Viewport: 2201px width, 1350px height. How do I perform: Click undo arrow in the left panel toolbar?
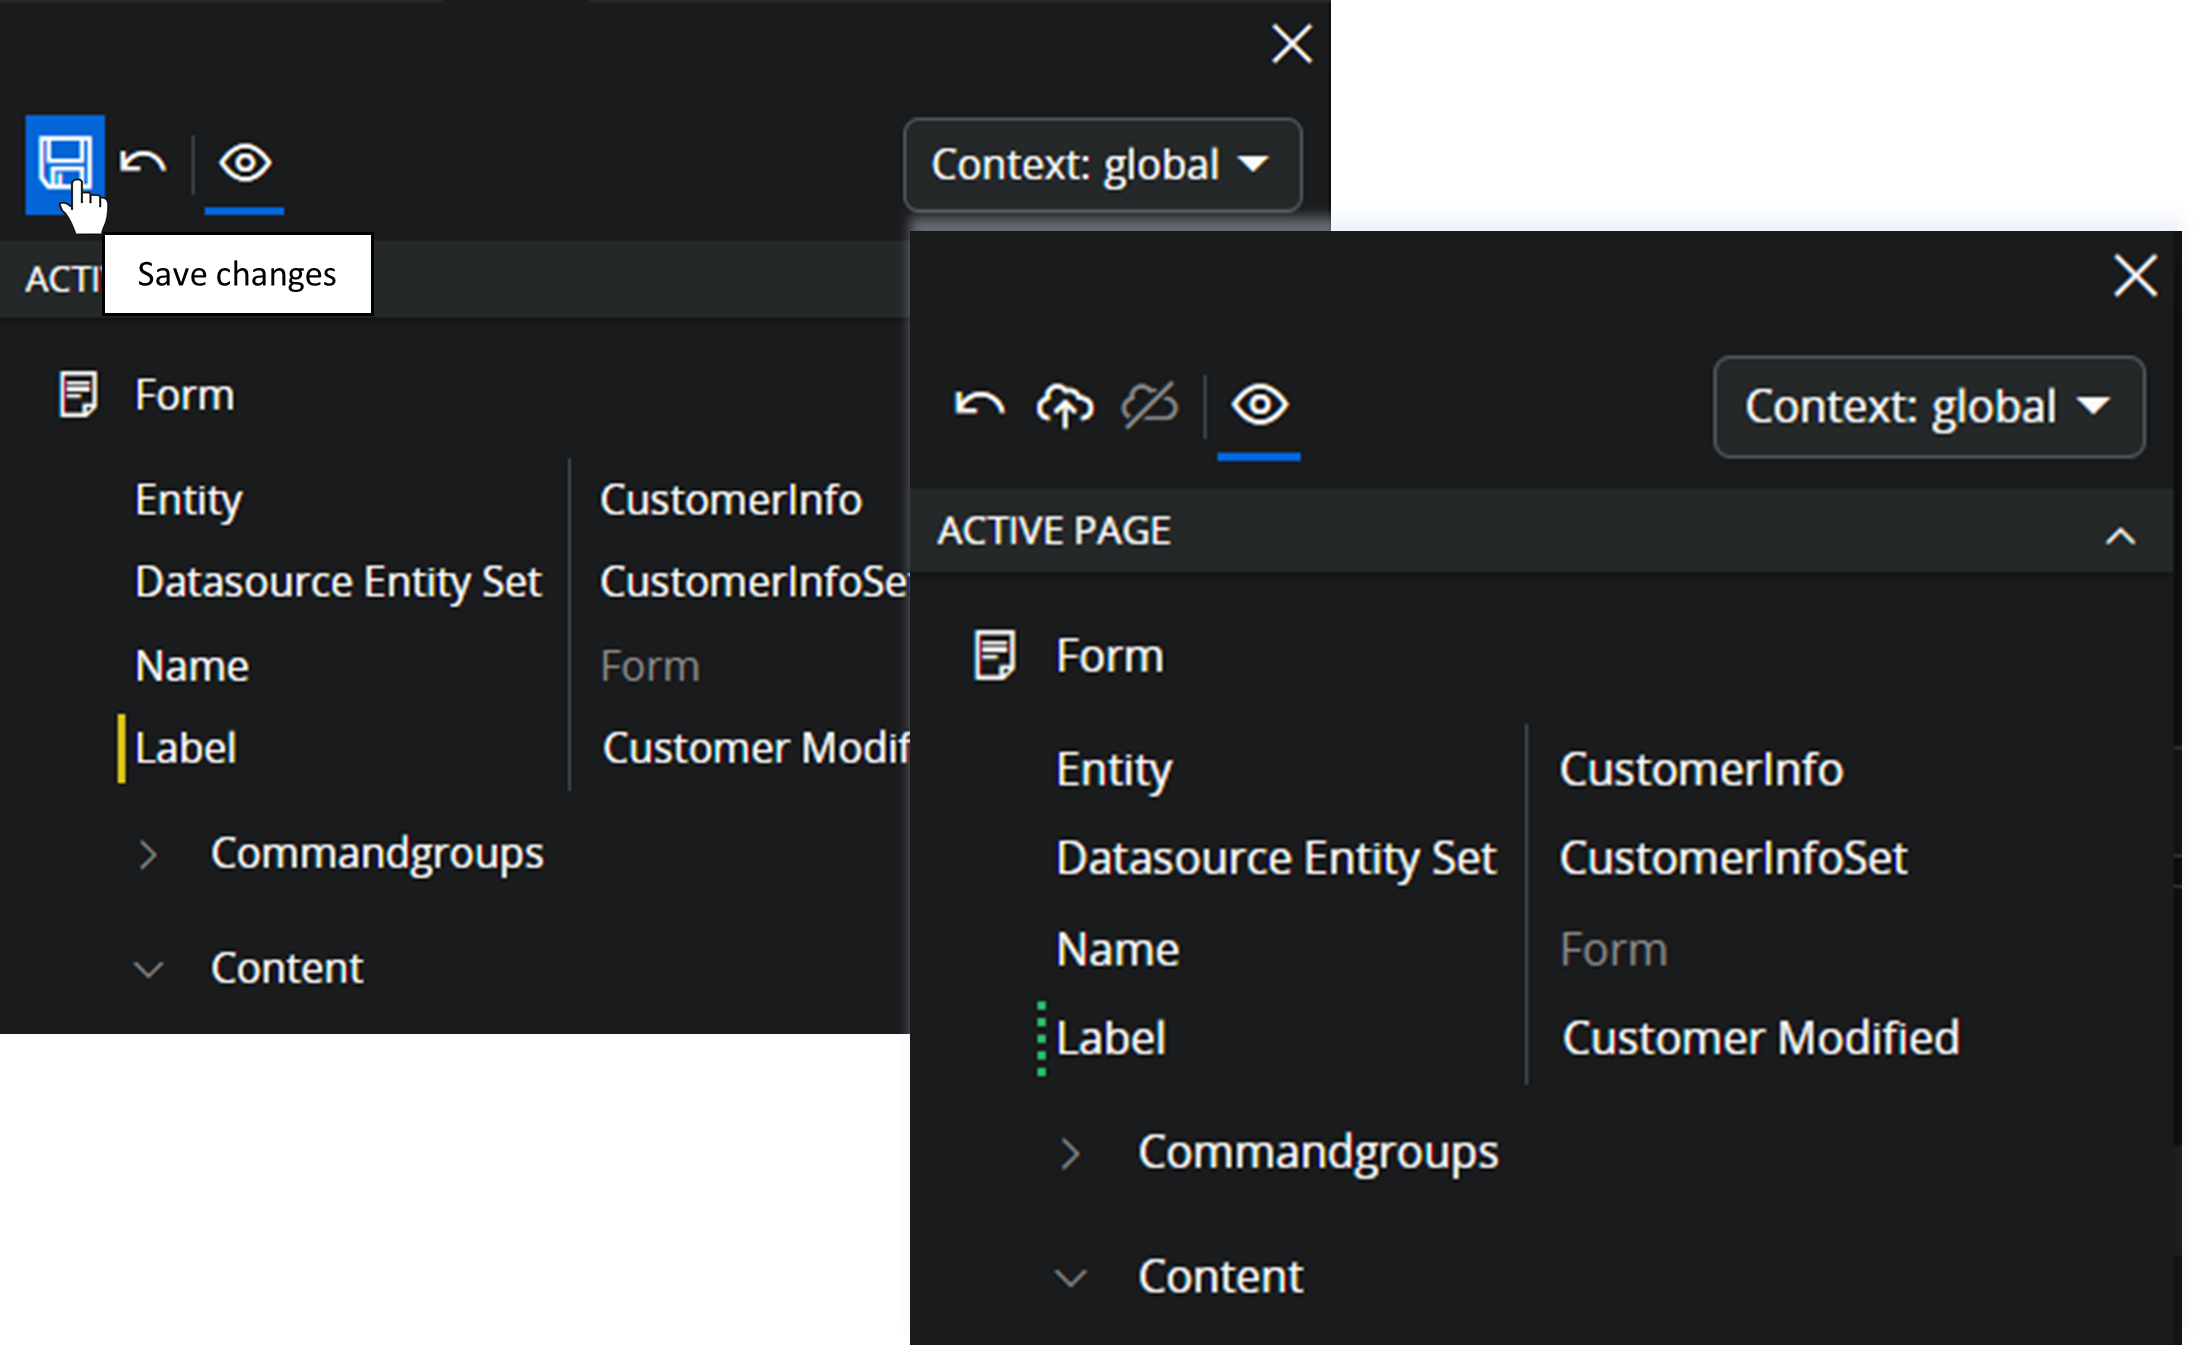(143, 163)
